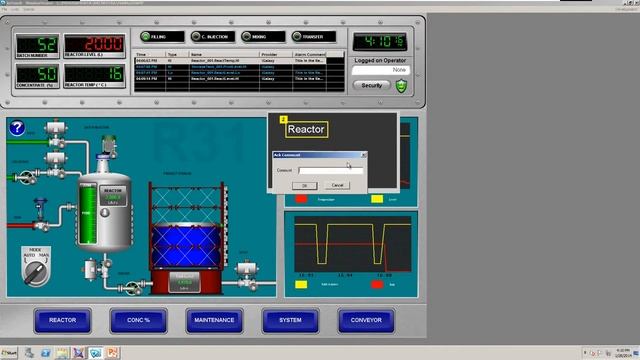Open the blue help question mark icon
The width and height of the screenshot is (640, 360).
[17, 128]
